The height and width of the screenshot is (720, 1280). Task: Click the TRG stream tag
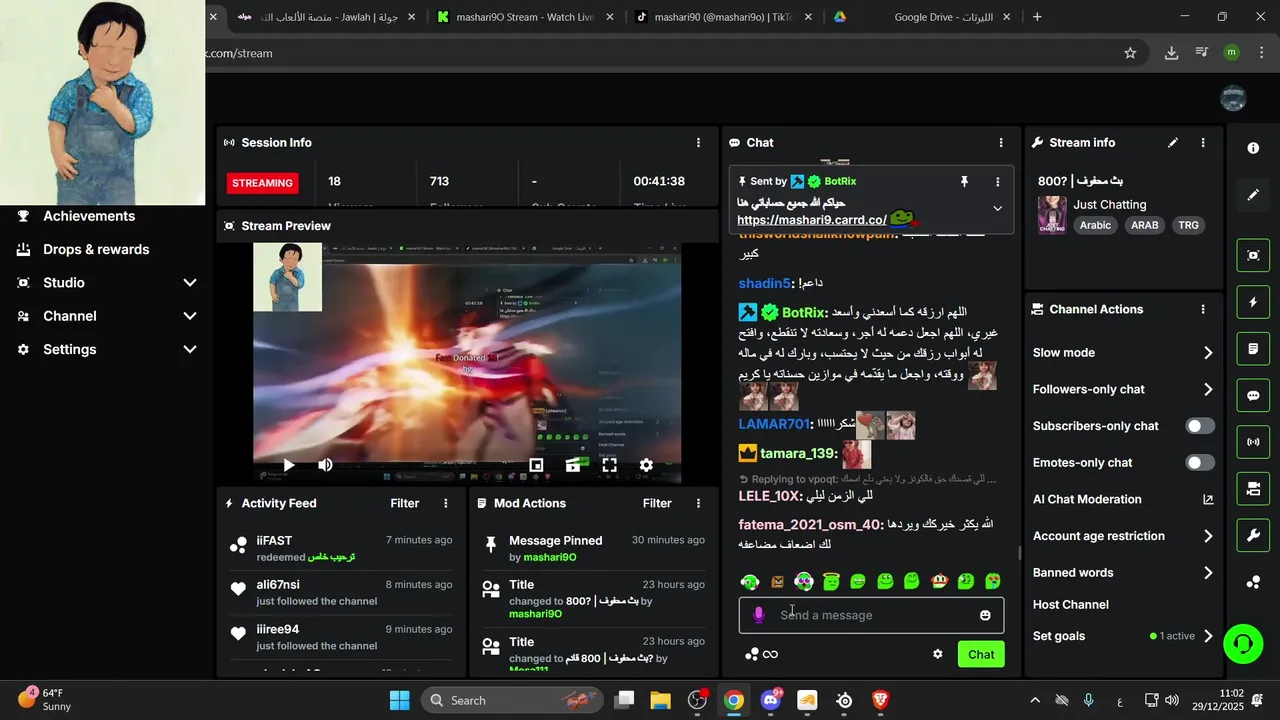[x=1188, y=225]
